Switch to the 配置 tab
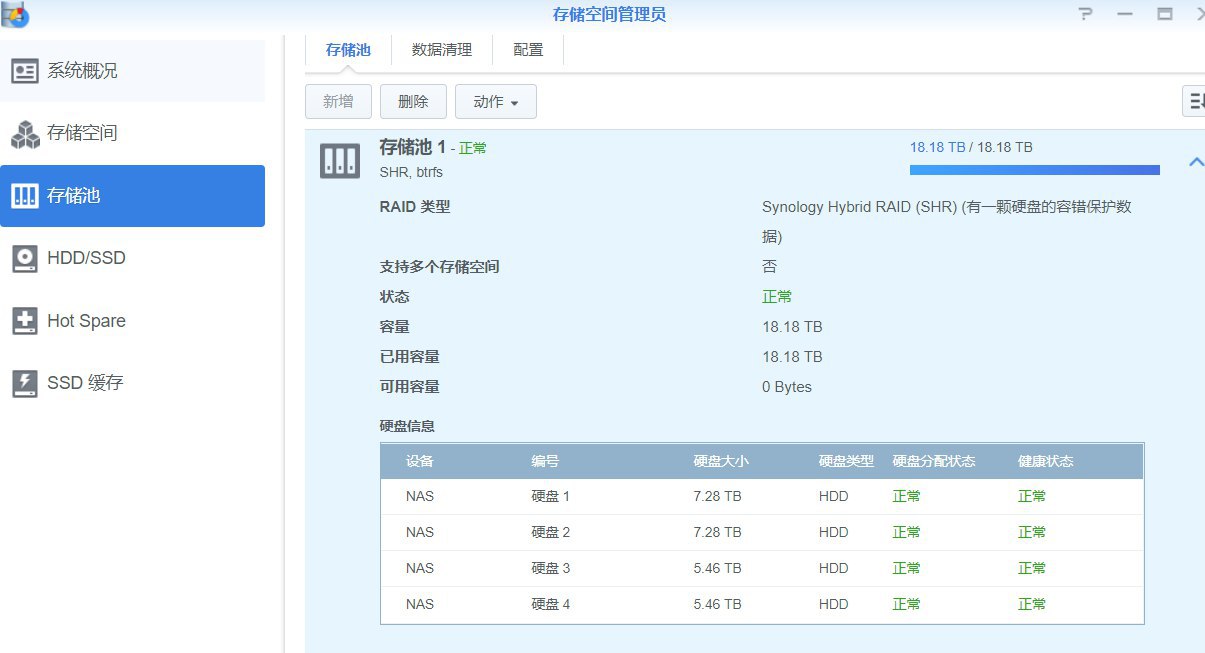This screenshot has height=653, width=1205. [x=528, y=50]
